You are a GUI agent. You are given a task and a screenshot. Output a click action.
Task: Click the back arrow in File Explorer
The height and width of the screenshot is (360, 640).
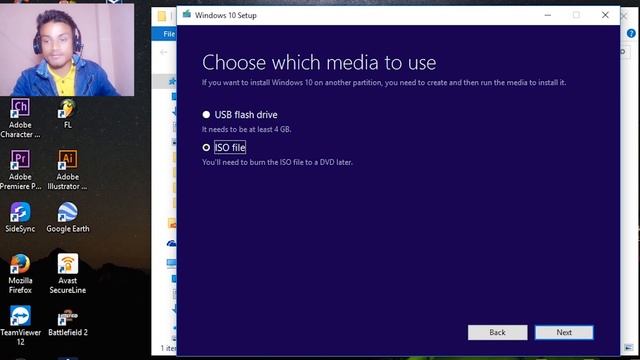164,52
